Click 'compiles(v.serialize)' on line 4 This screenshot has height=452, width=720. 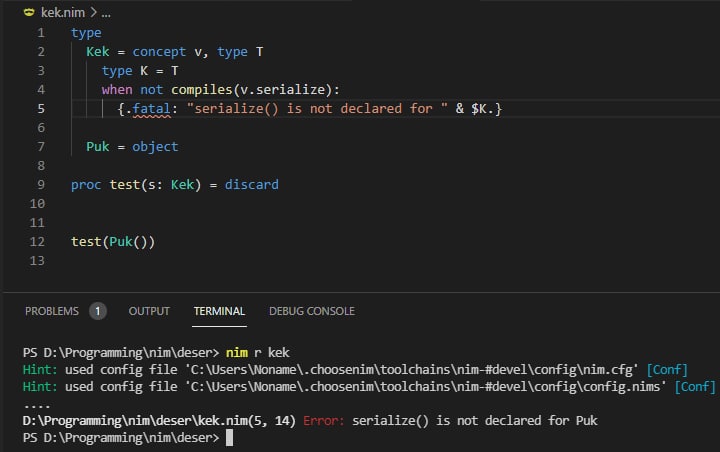click(251, 90)
